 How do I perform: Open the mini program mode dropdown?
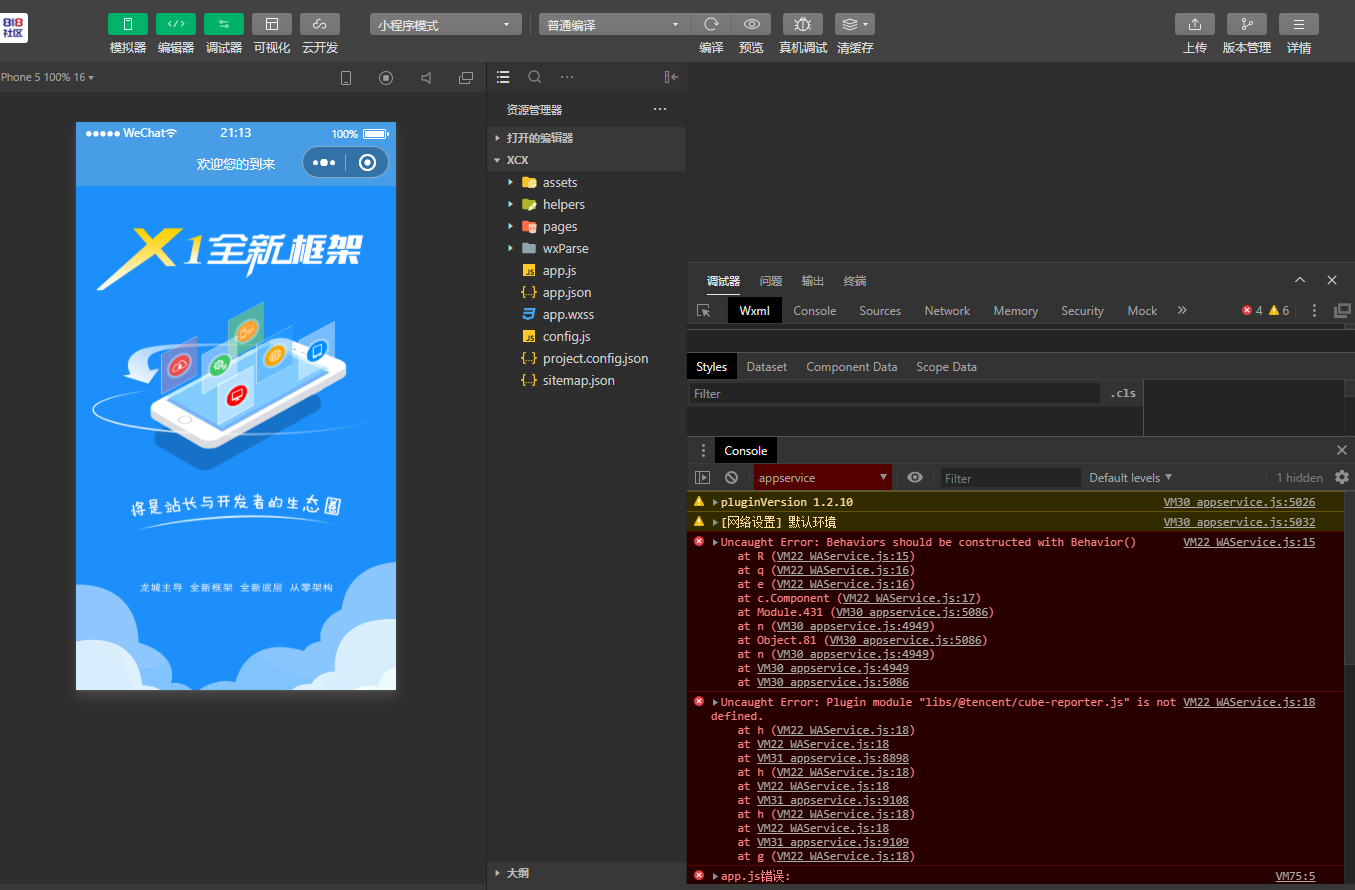click(445, 25)
